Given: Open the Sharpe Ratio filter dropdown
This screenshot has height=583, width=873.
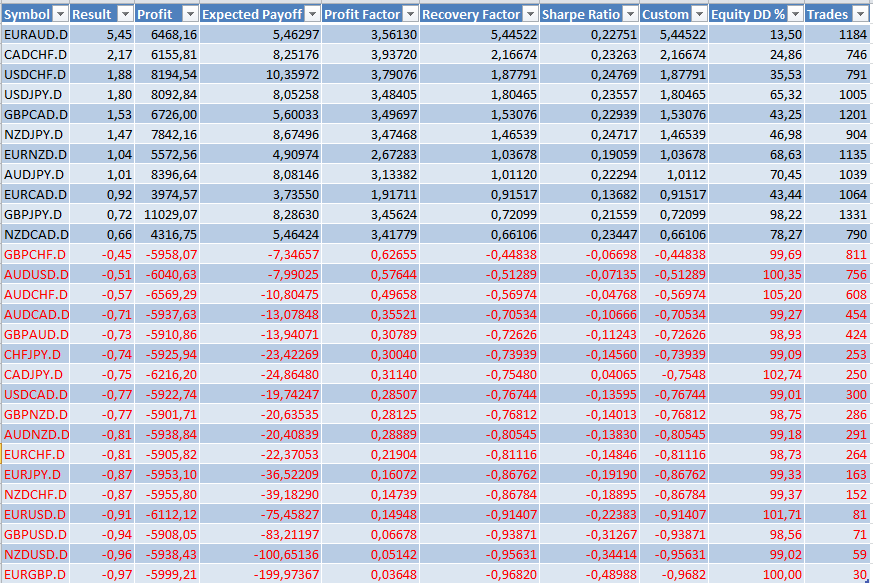Looking at the screenshot, I should point(631,14).
